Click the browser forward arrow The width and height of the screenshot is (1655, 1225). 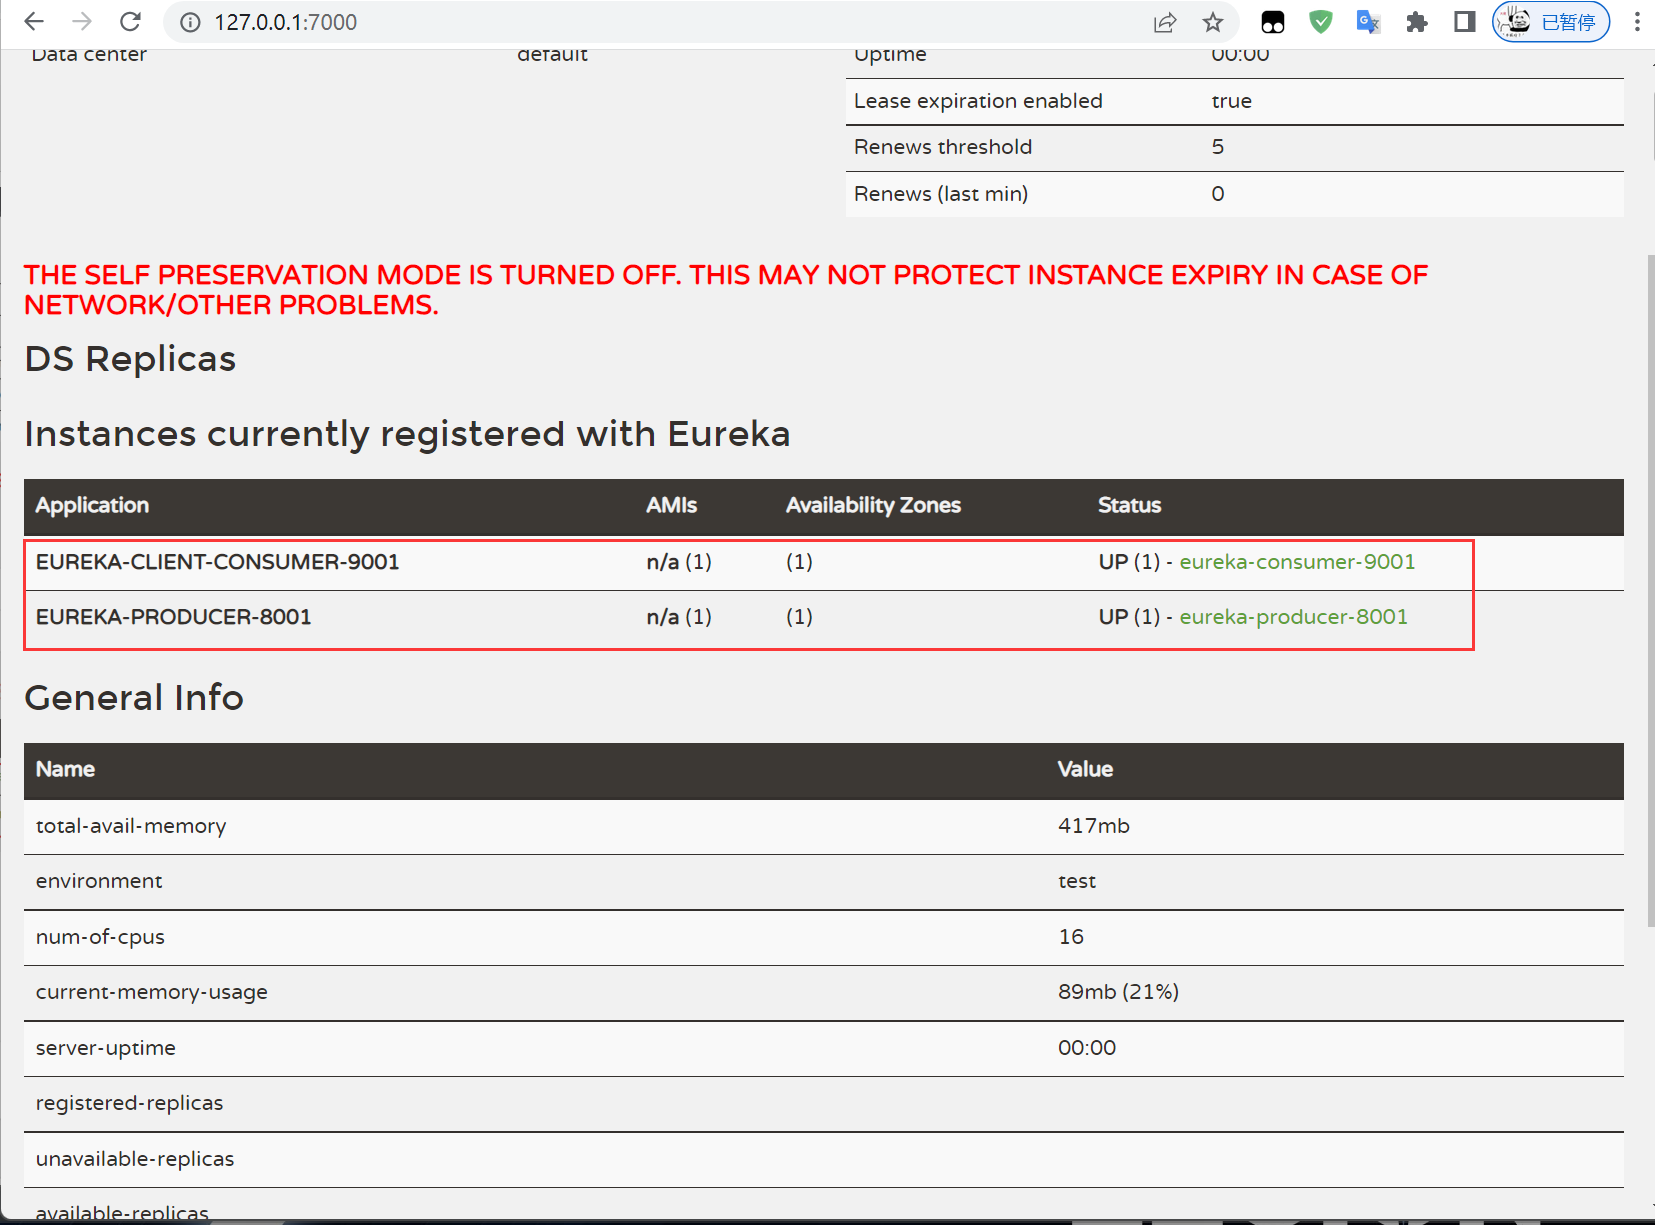click(x=82, y=22)
